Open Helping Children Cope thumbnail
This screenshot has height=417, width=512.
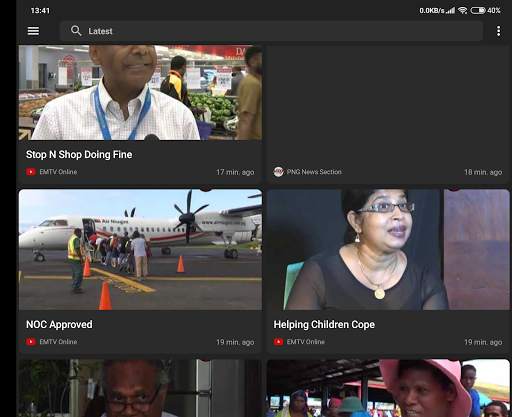click(388, 250)
